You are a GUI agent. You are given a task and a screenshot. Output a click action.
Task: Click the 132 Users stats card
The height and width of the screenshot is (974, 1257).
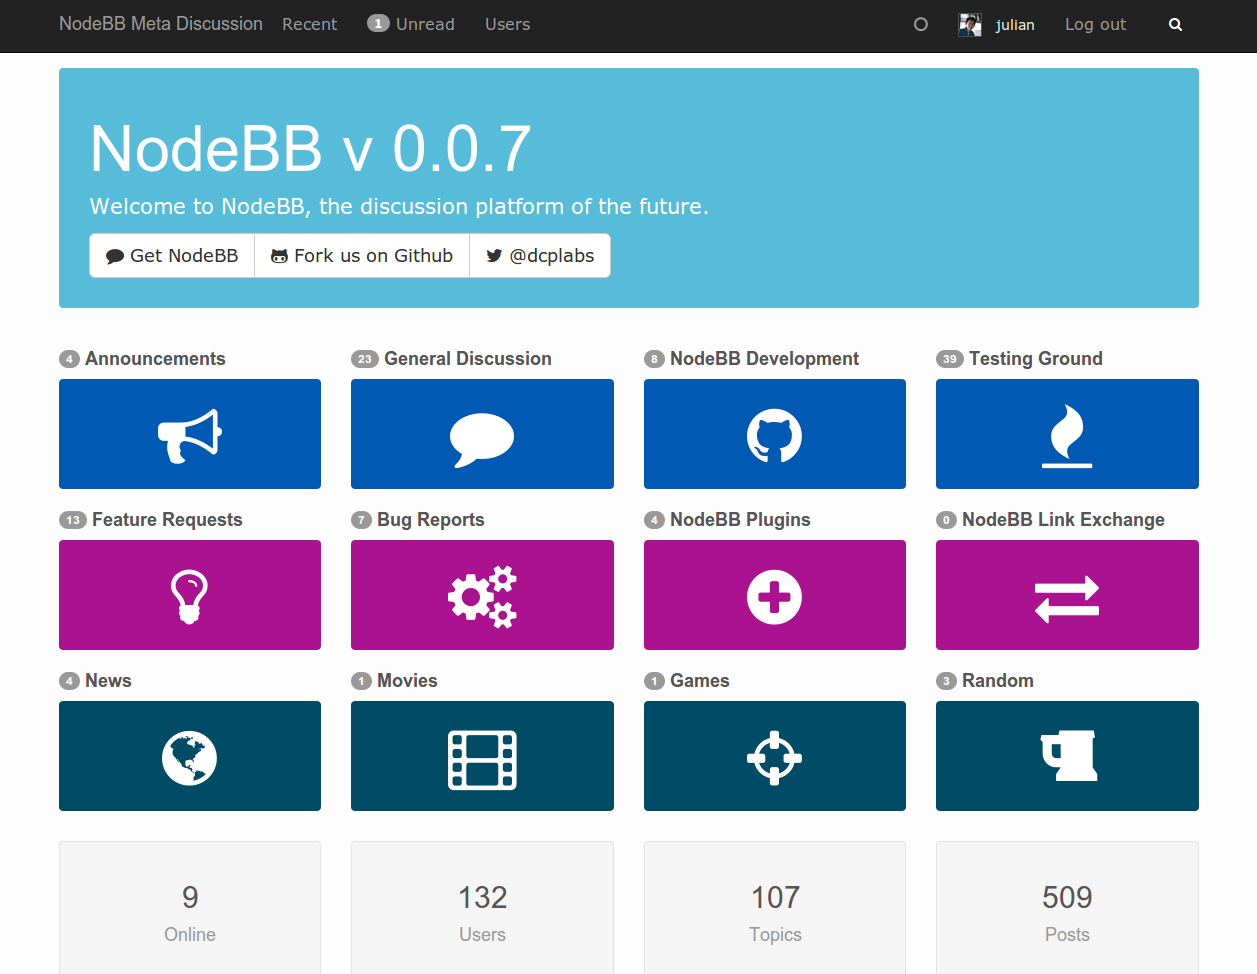[x=482, y=908]
